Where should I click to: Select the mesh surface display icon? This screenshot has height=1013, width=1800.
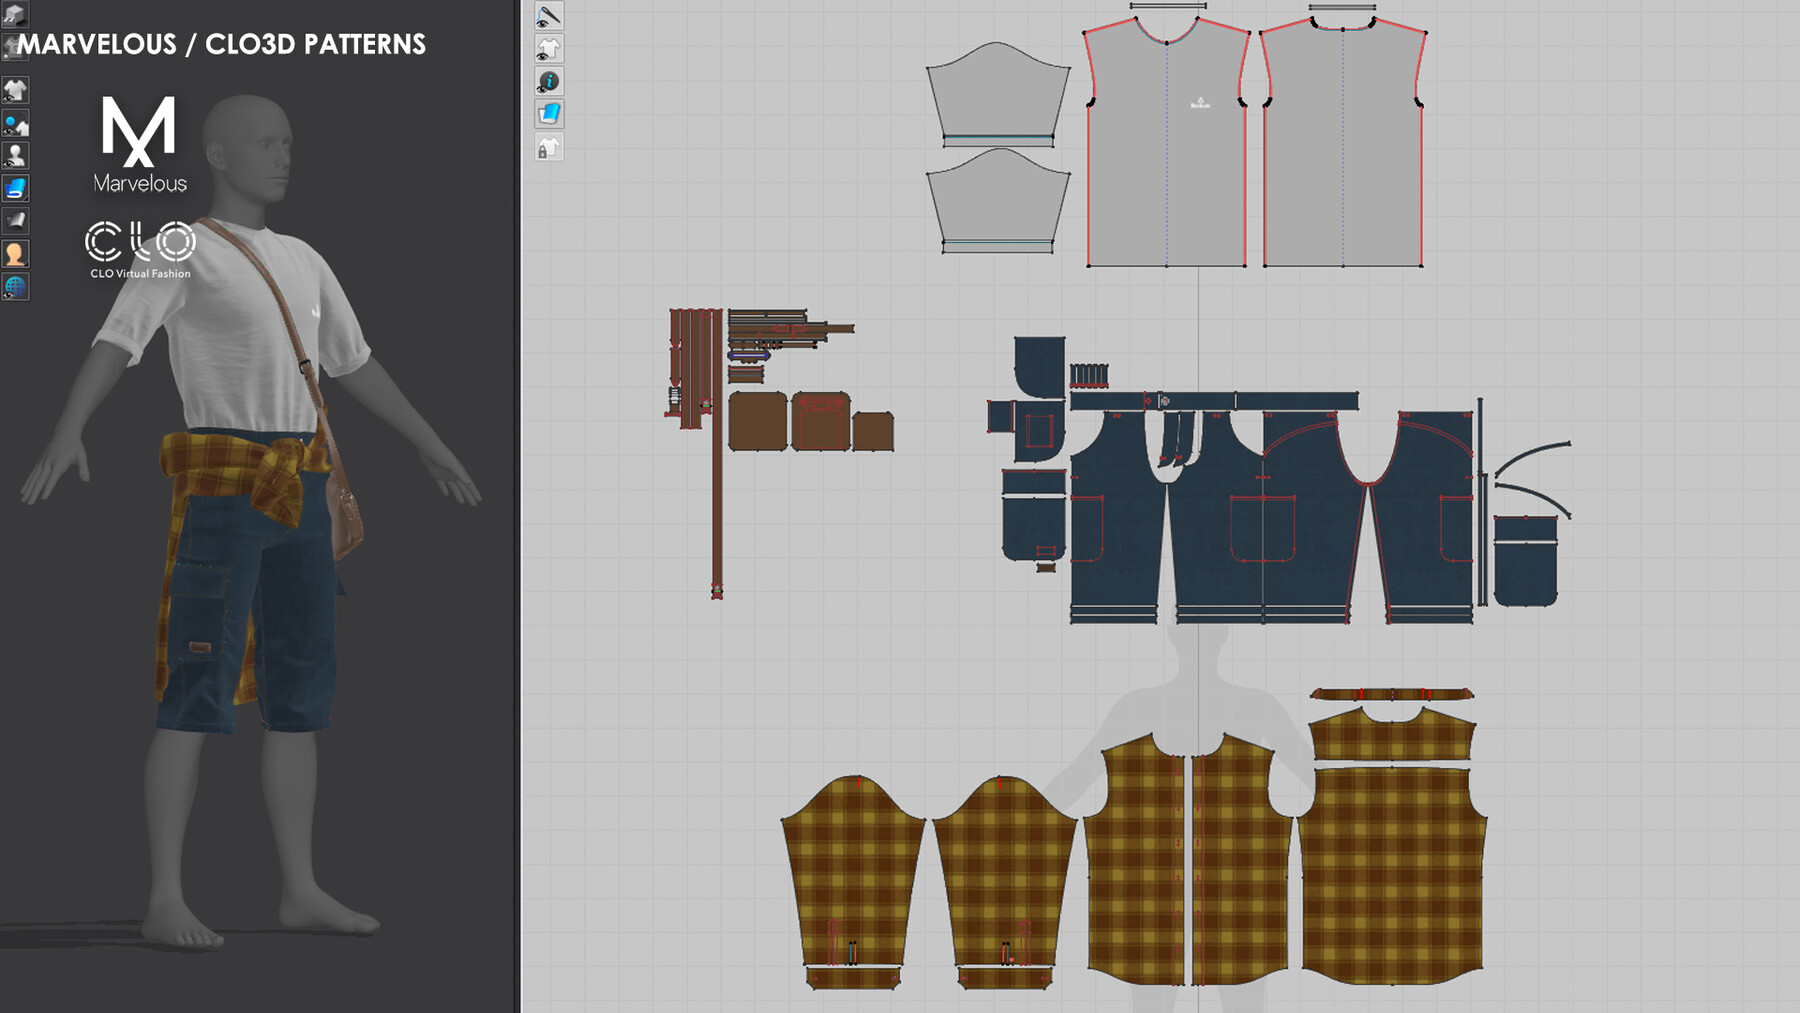(15, 220)
